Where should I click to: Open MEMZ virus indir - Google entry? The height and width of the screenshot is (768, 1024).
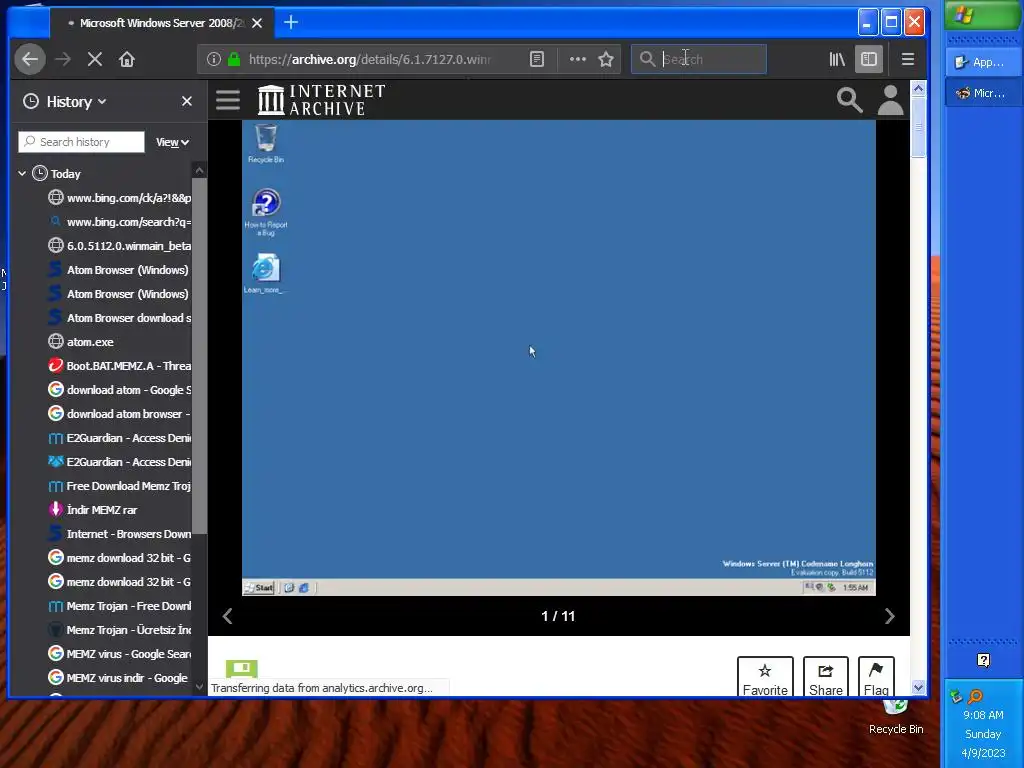pos(120,678)
